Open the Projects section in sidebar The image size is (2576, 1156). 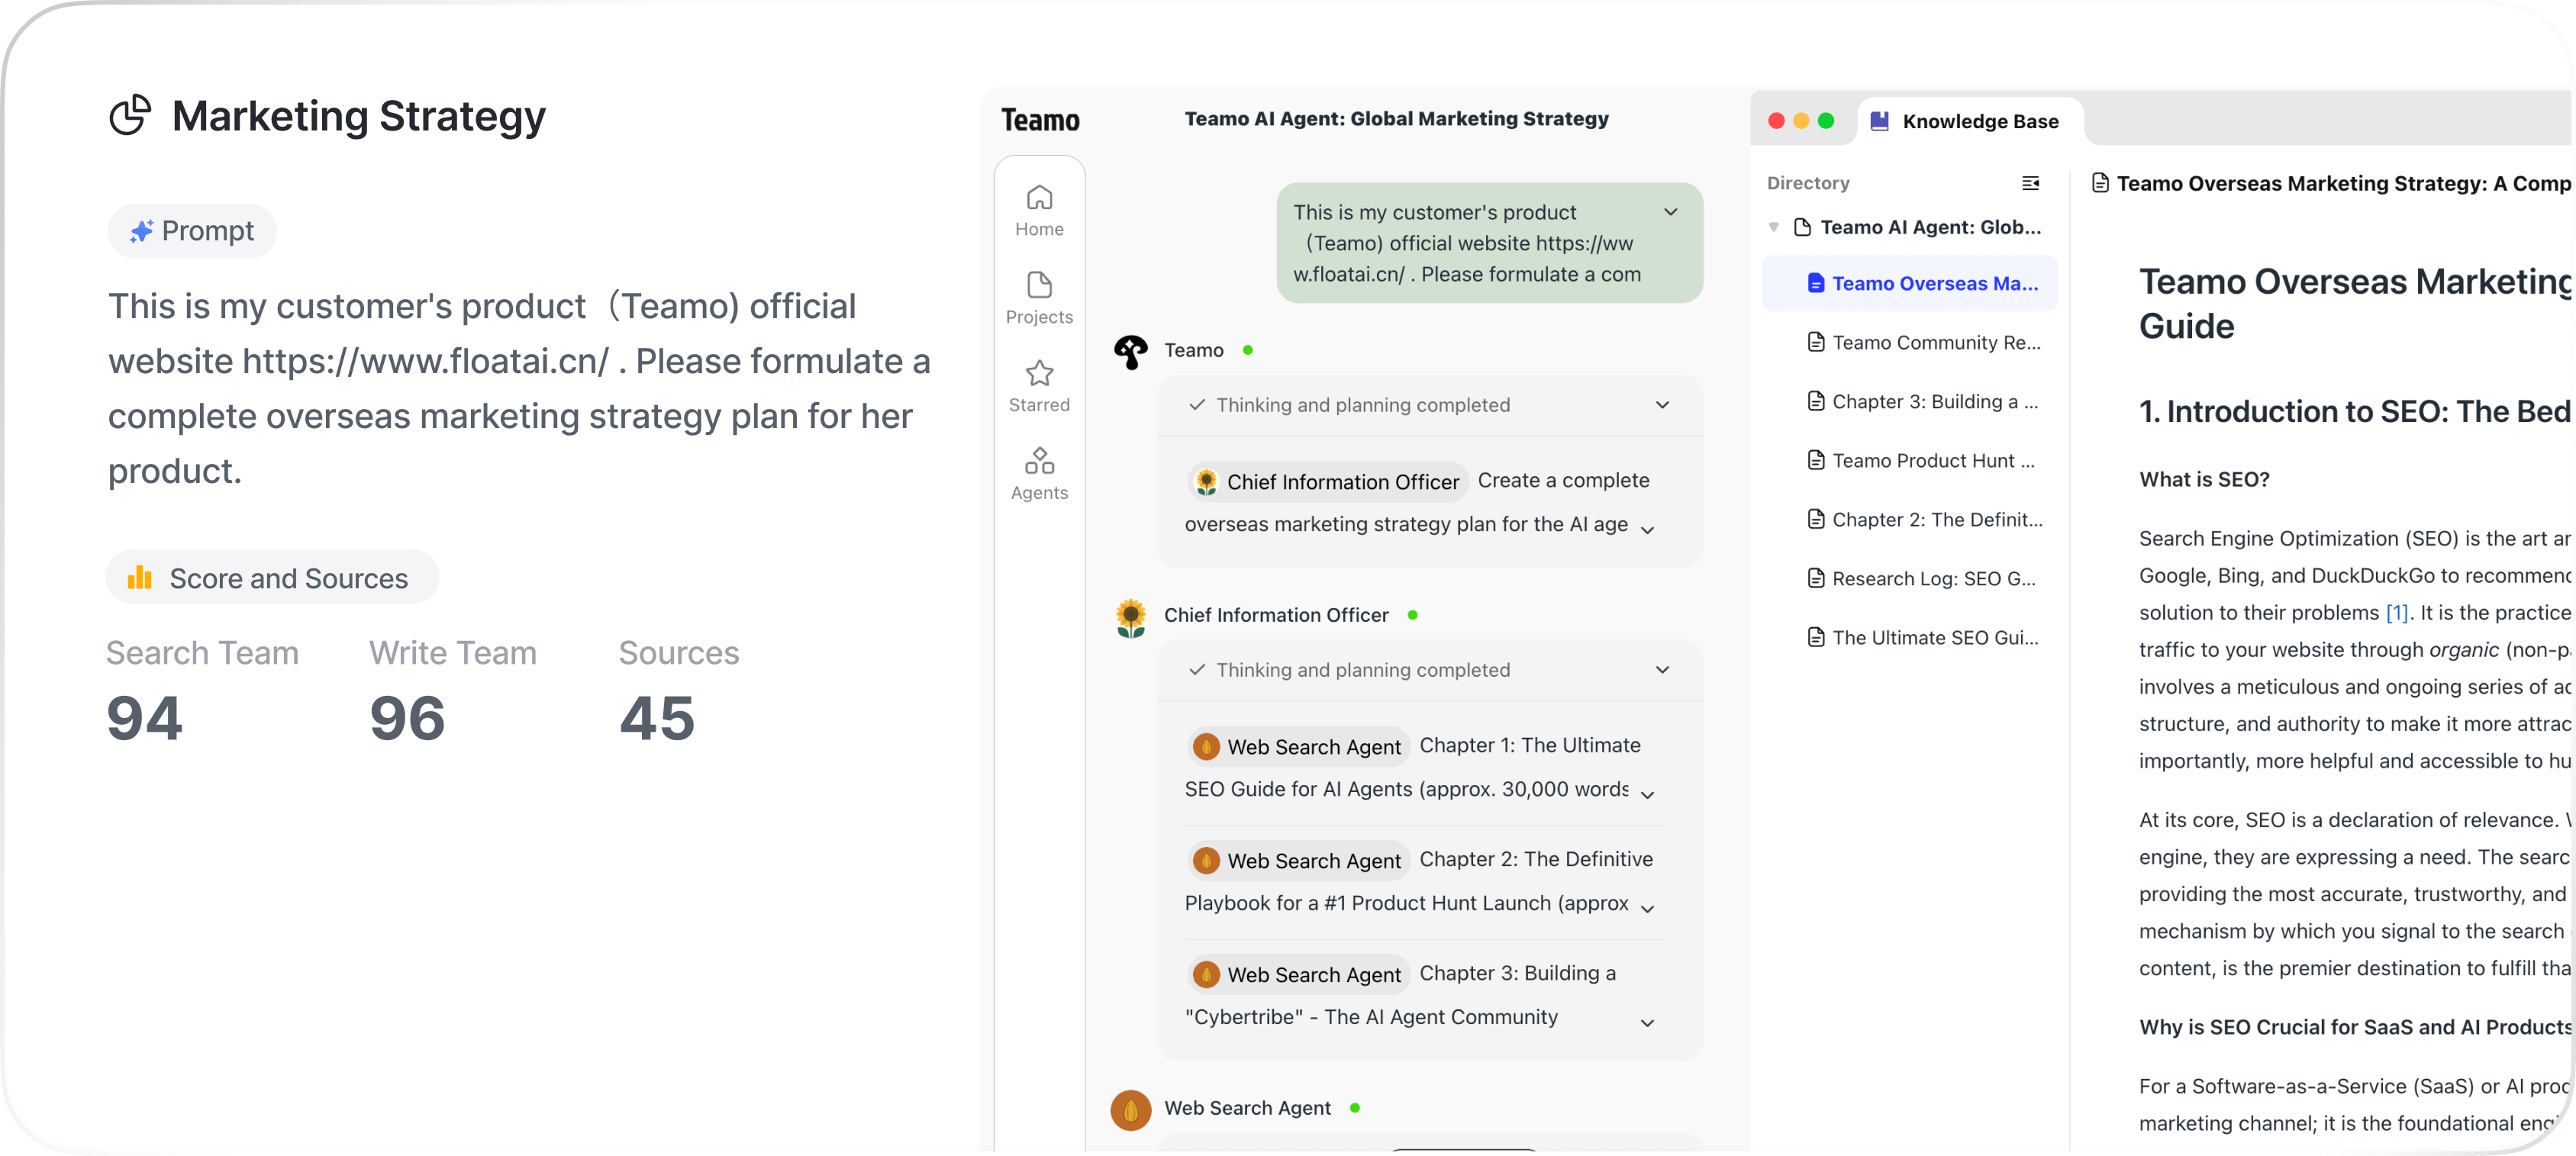point(1039,299)
